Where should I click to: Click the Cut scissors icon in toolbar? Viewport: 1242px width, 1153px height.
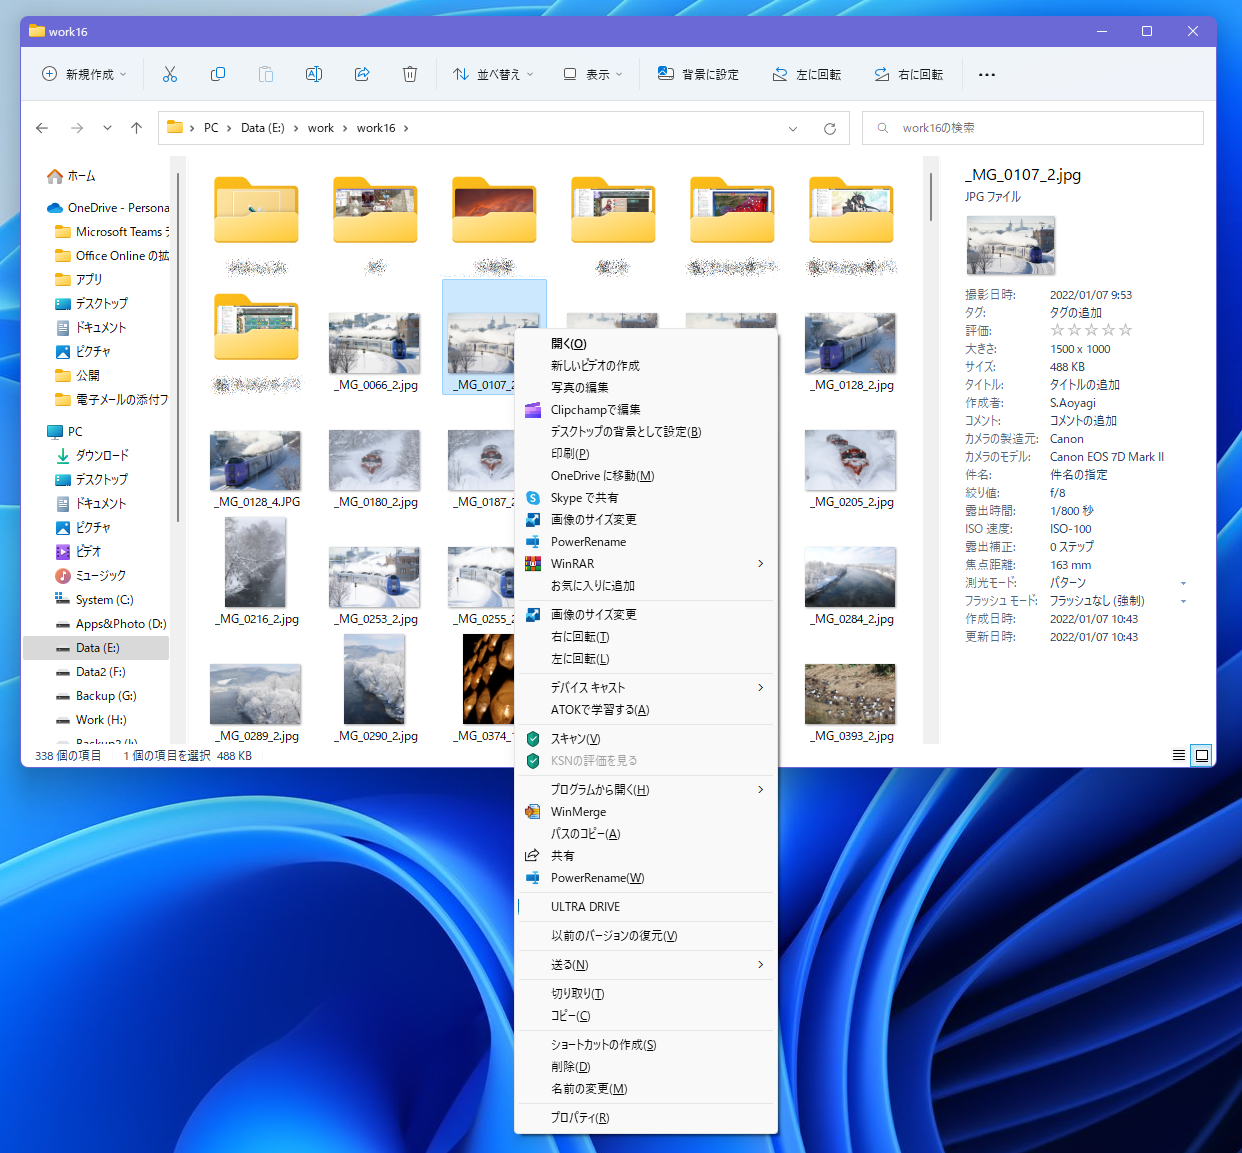[170, 74]
